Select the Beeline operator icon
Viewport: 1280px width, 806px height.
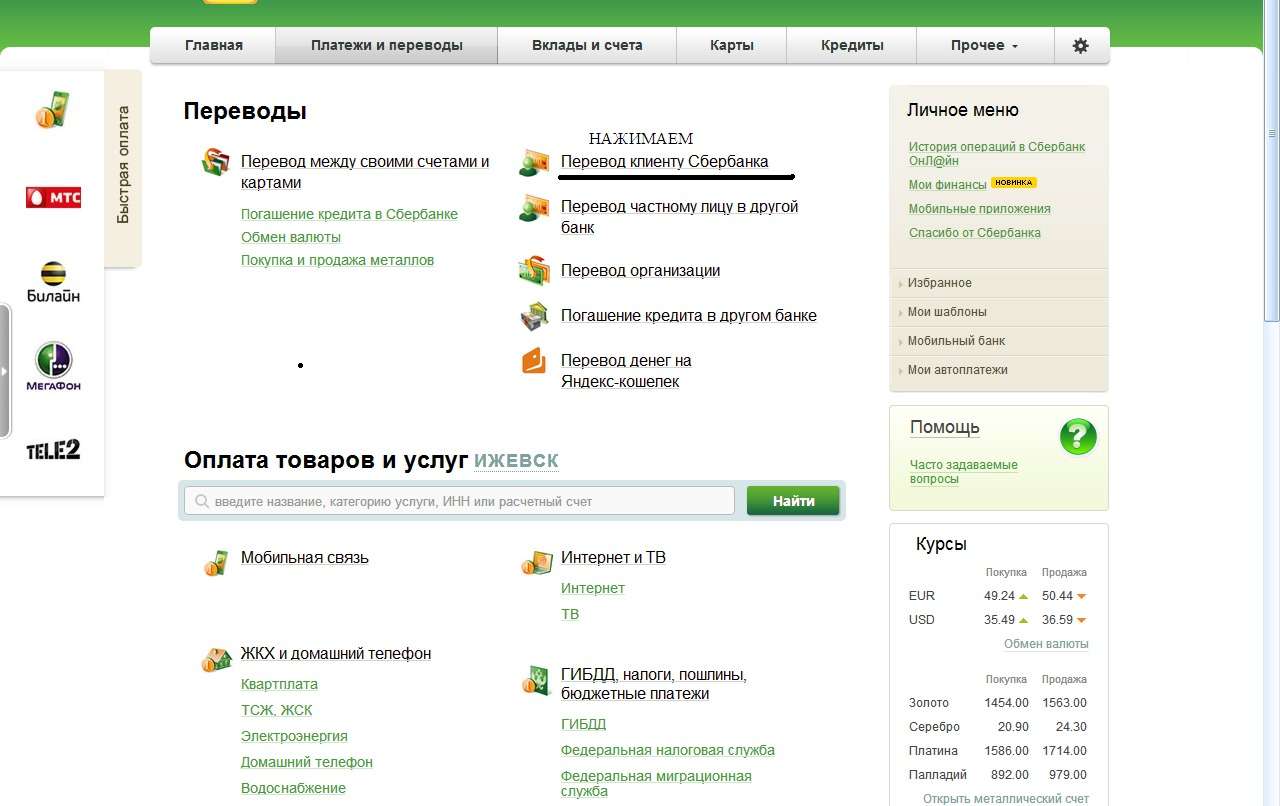tap(53, 282)
